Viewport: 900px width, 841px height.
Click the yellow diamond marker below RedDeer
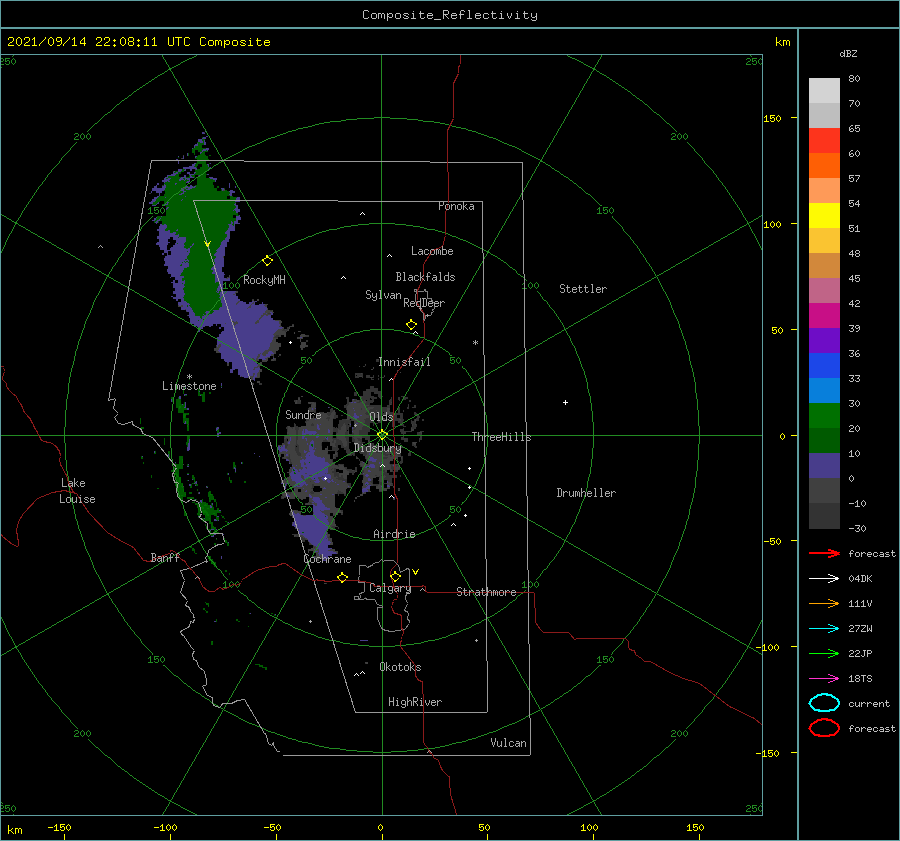point(411,325)
